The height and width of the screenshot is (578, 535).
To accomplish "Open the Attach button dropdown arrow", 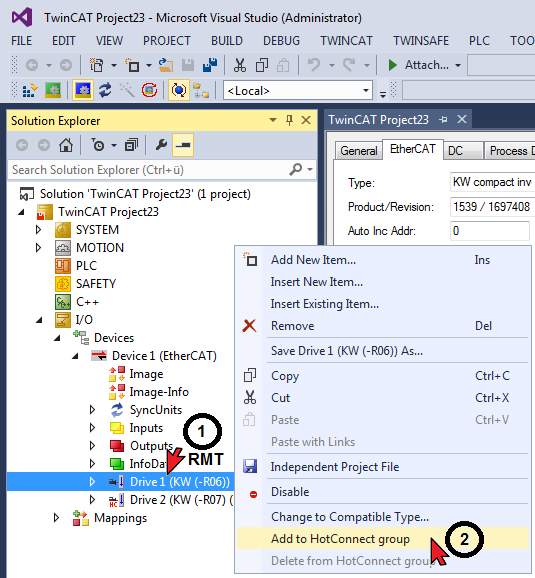I will click(458, 66).
